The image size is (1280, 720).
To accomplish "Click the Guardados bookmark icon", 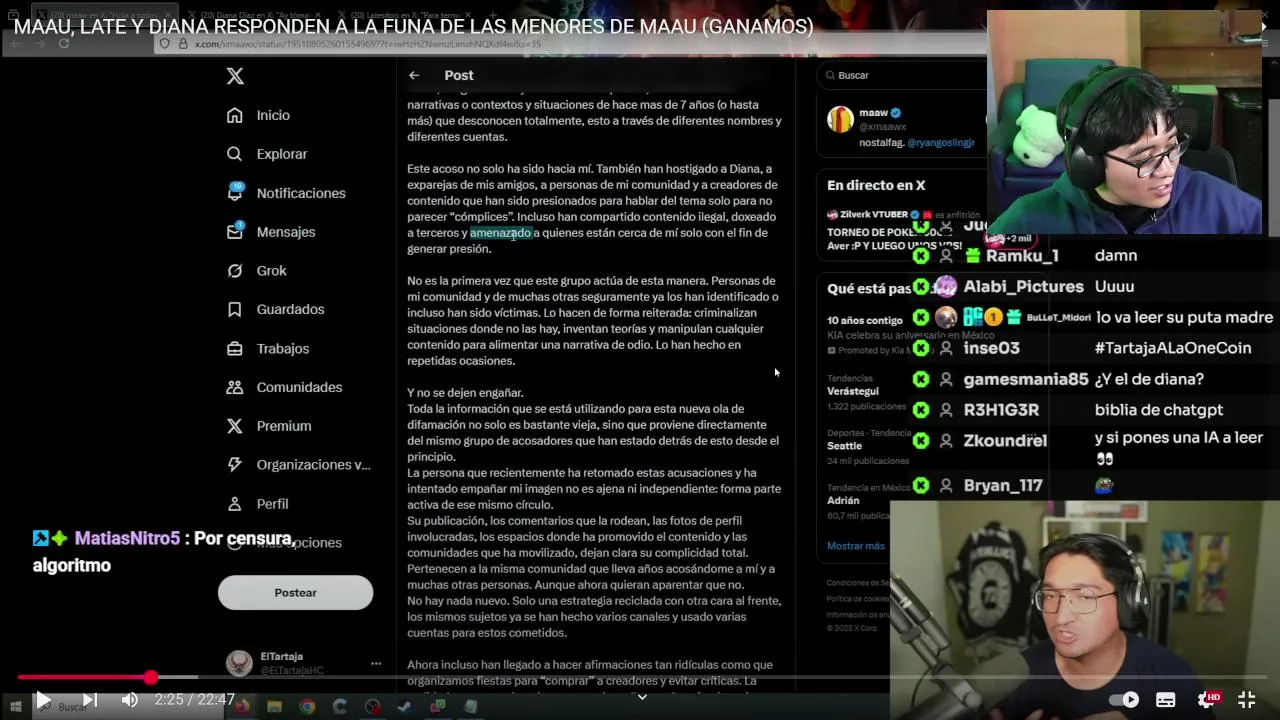I will pyautogui.click(x=235, y=309).
